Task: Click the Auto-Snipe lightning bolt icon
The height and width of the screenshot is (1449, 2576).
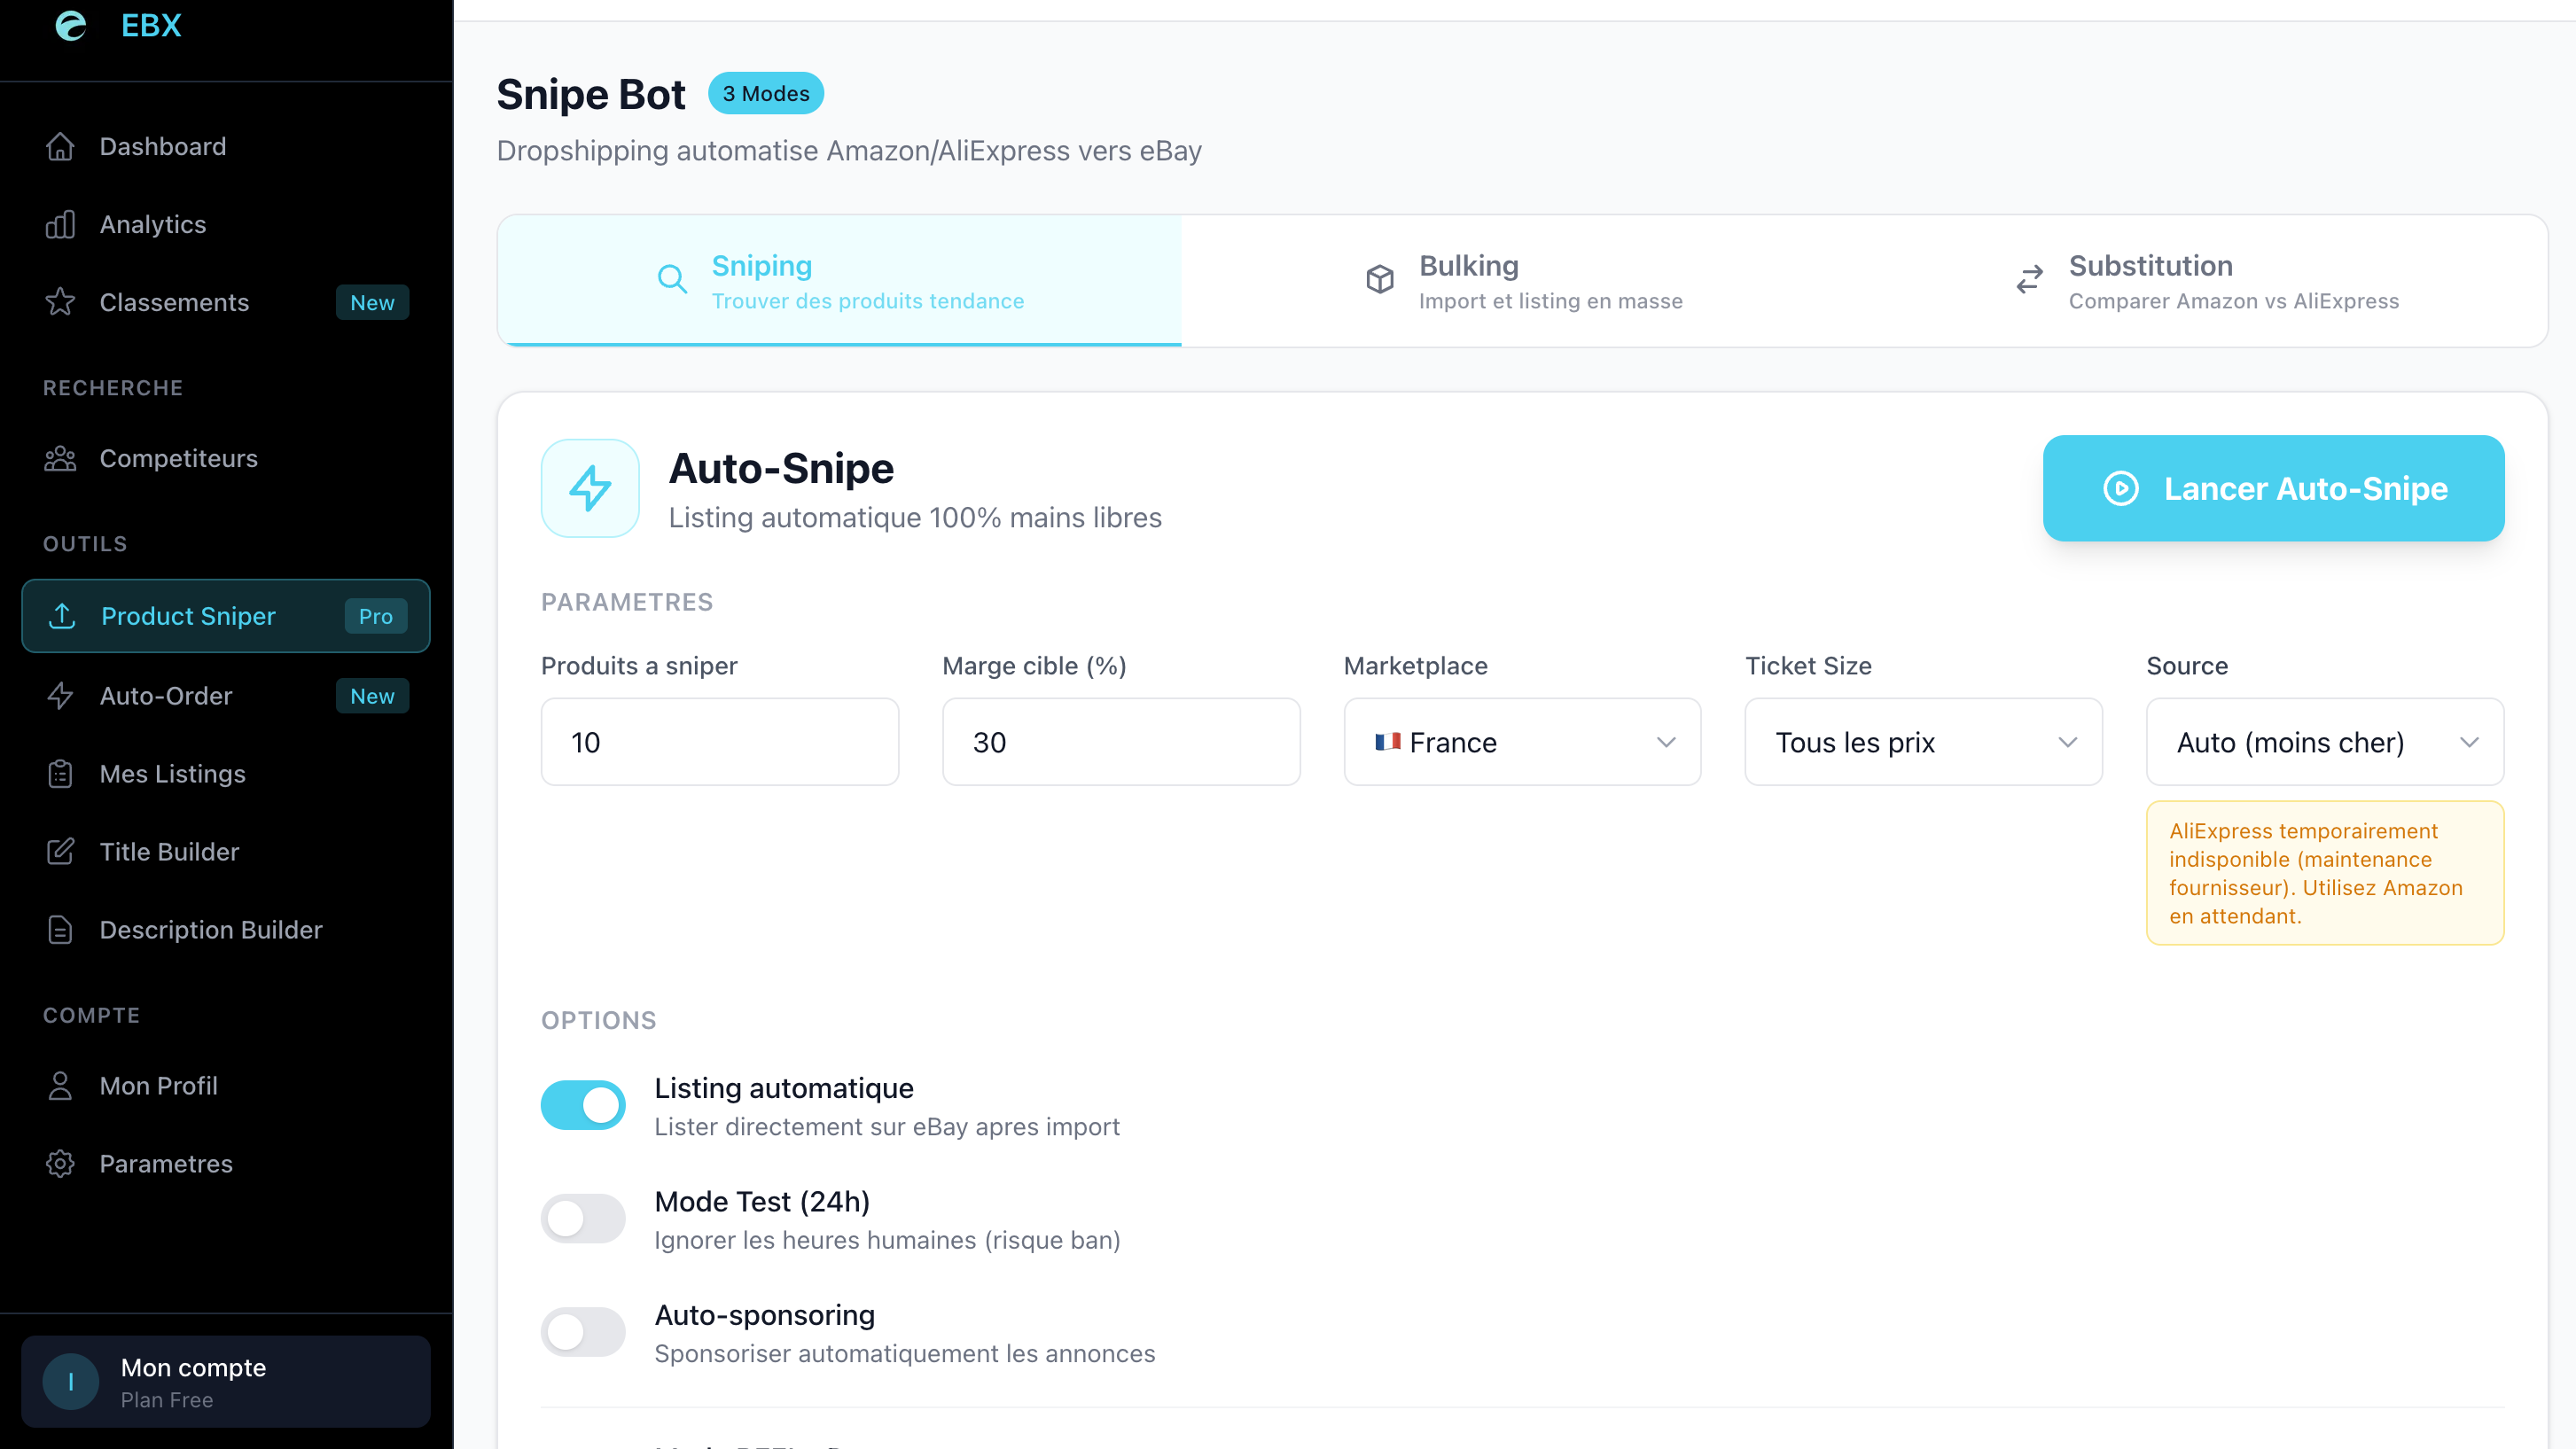Action: (590, 488)
